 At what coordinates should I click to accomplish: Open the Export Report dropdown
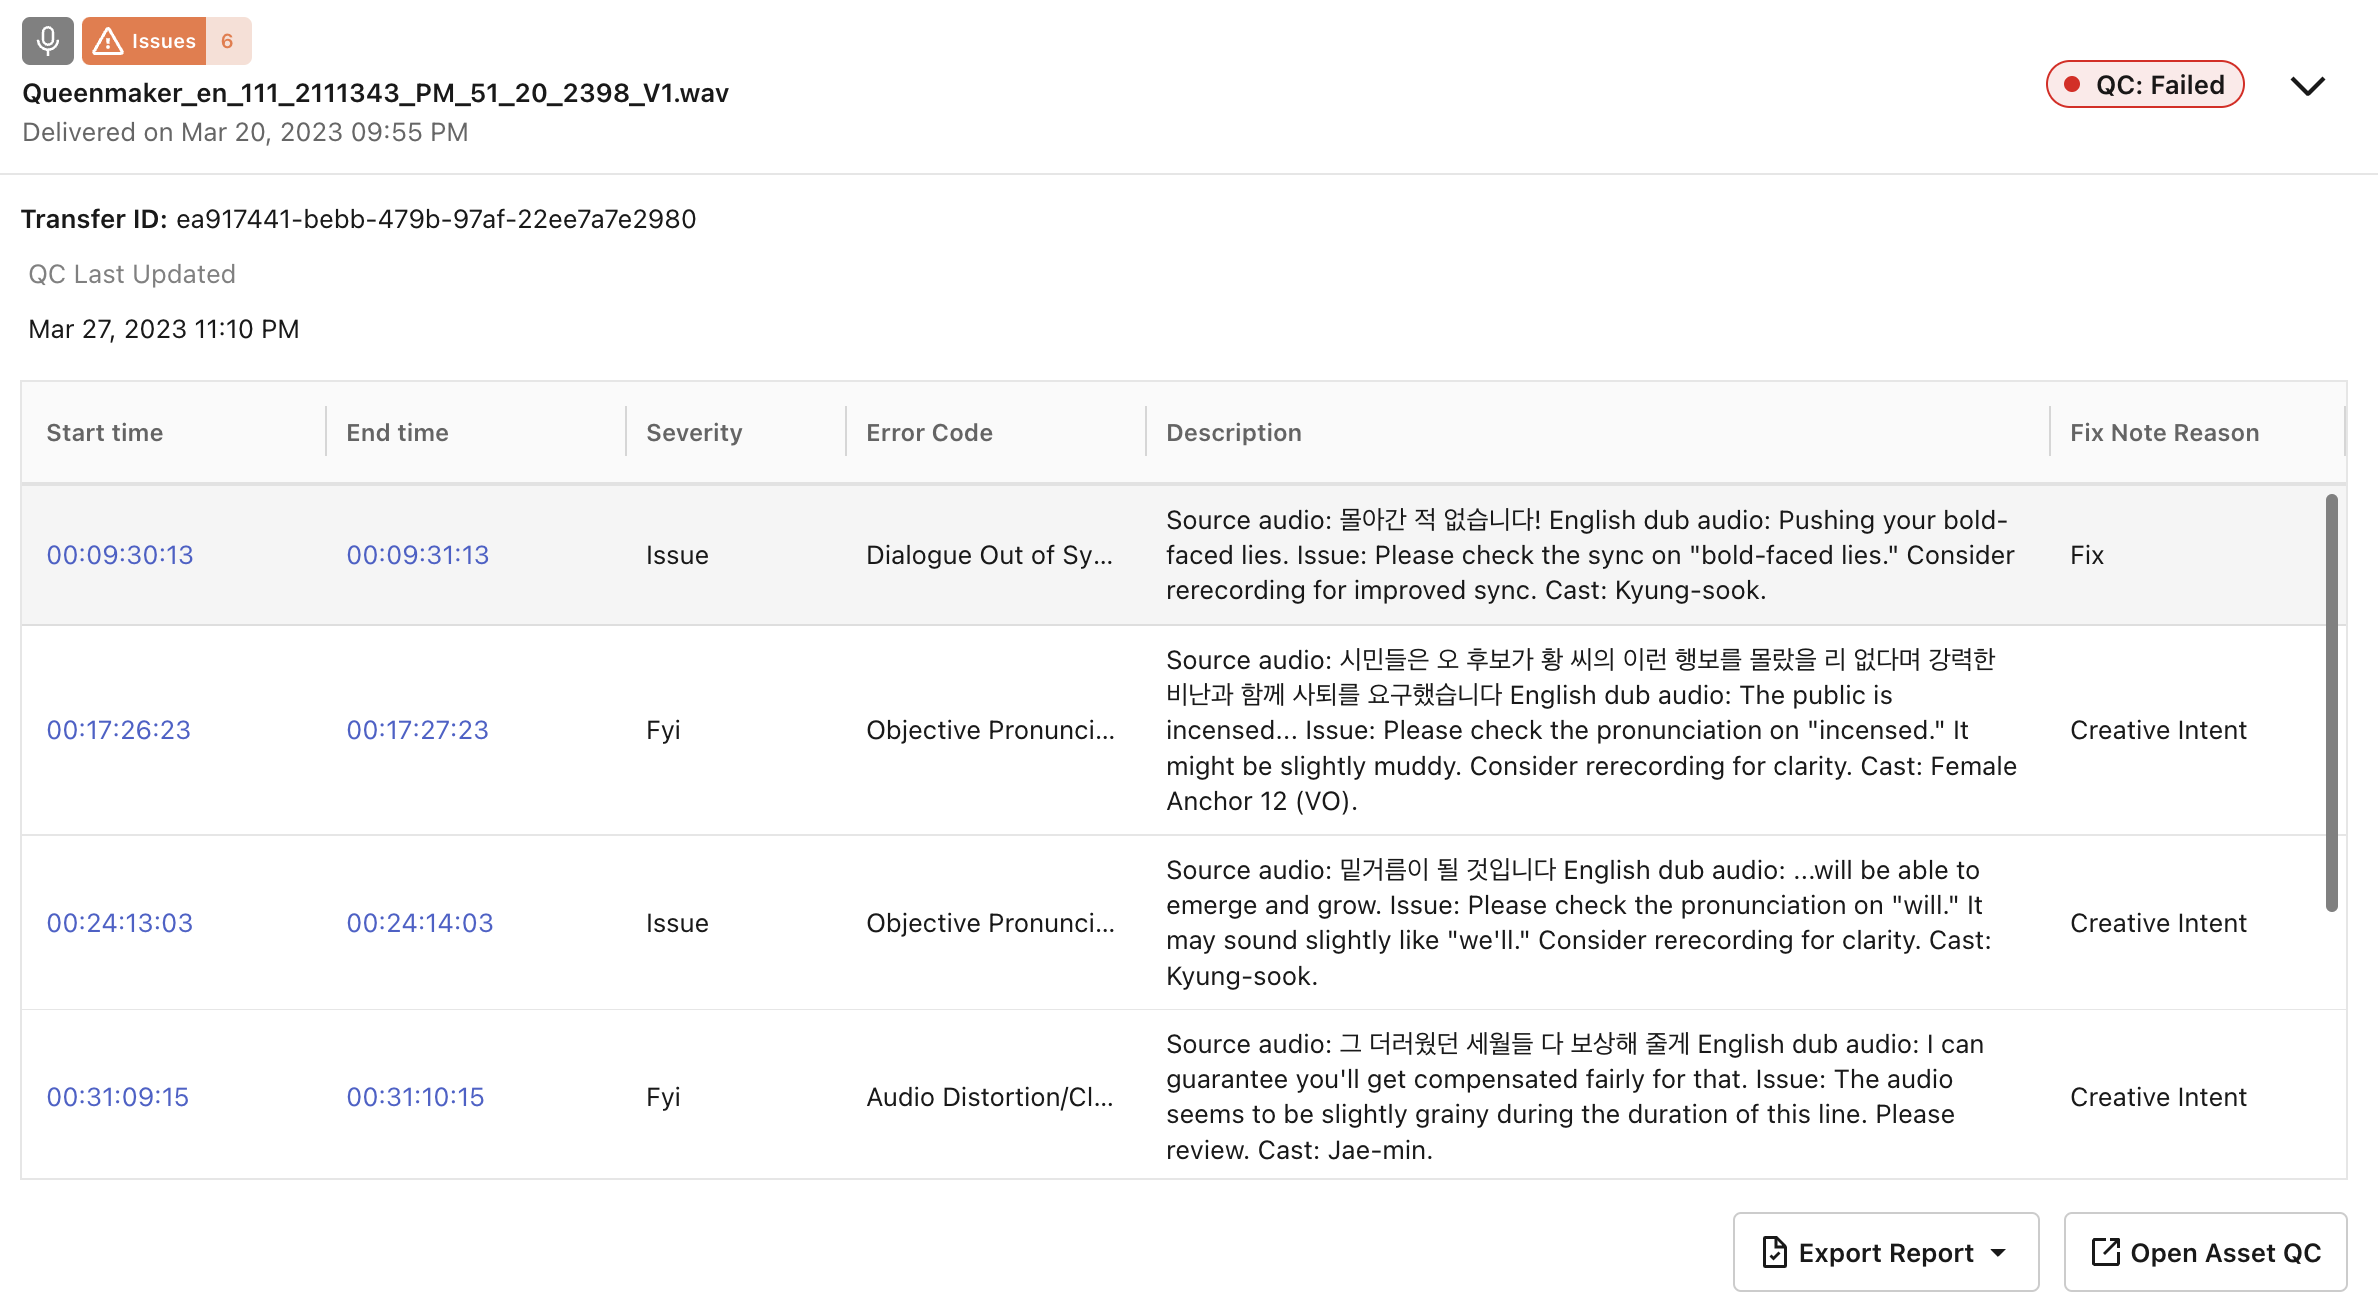[x=1886, y=1252]
